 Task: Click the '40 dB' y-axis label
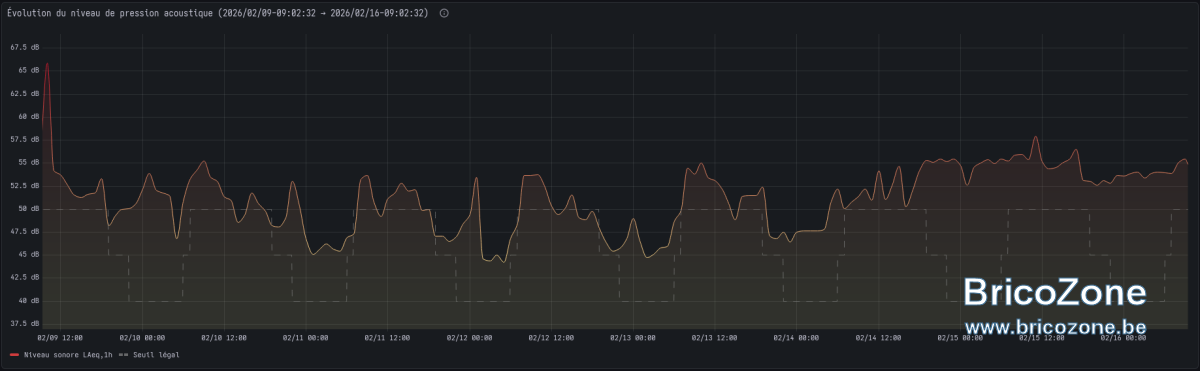[x=28, y=300]
